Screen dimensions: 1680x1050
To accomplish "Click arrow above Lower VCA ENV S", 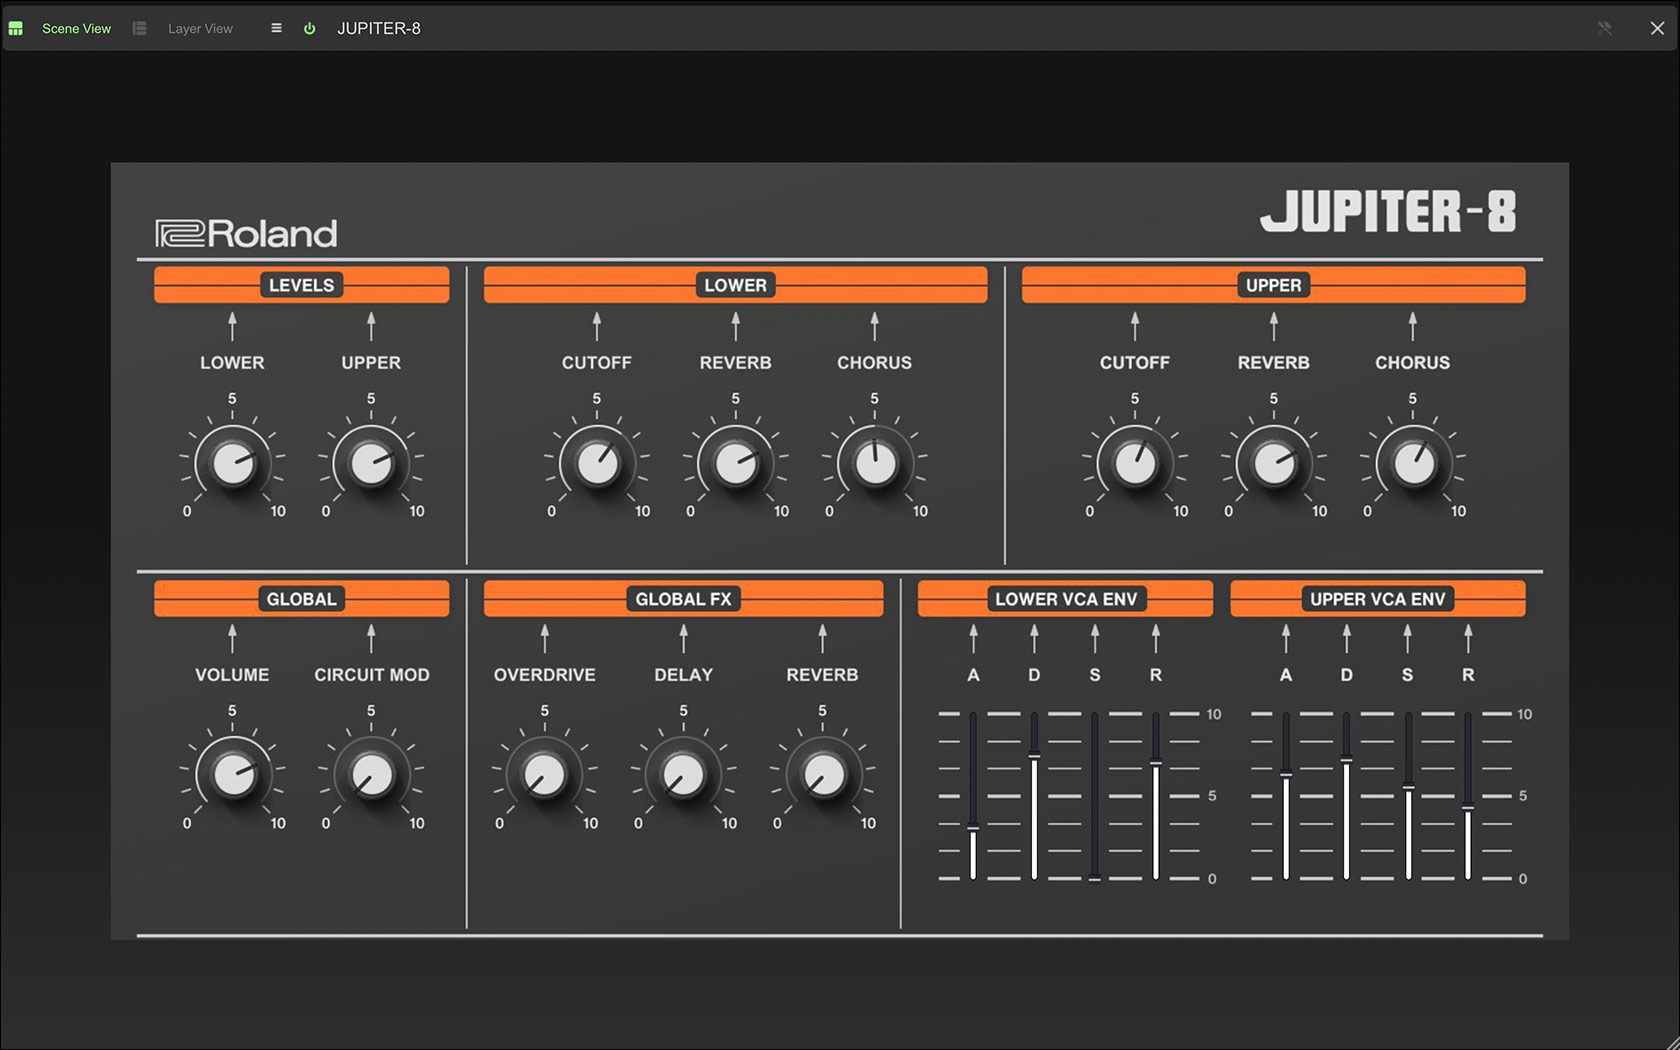I will click(x=1095, y=638).
